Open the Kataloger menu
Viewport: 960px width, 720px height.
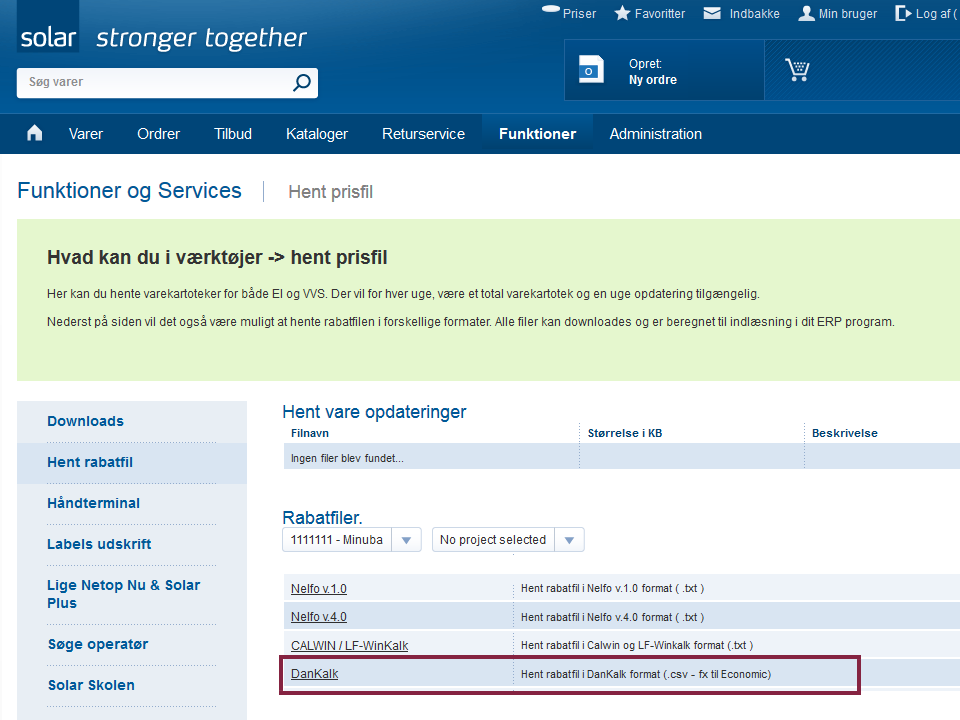coord(317,134)
